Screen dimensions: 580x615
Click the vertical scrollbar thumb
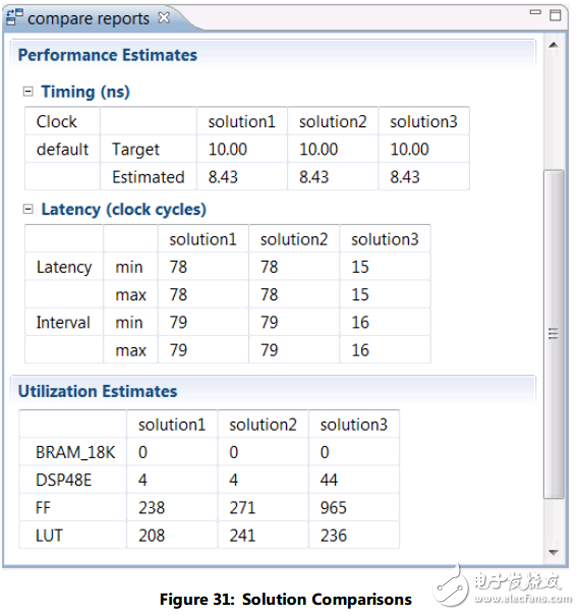click(554, 334)
